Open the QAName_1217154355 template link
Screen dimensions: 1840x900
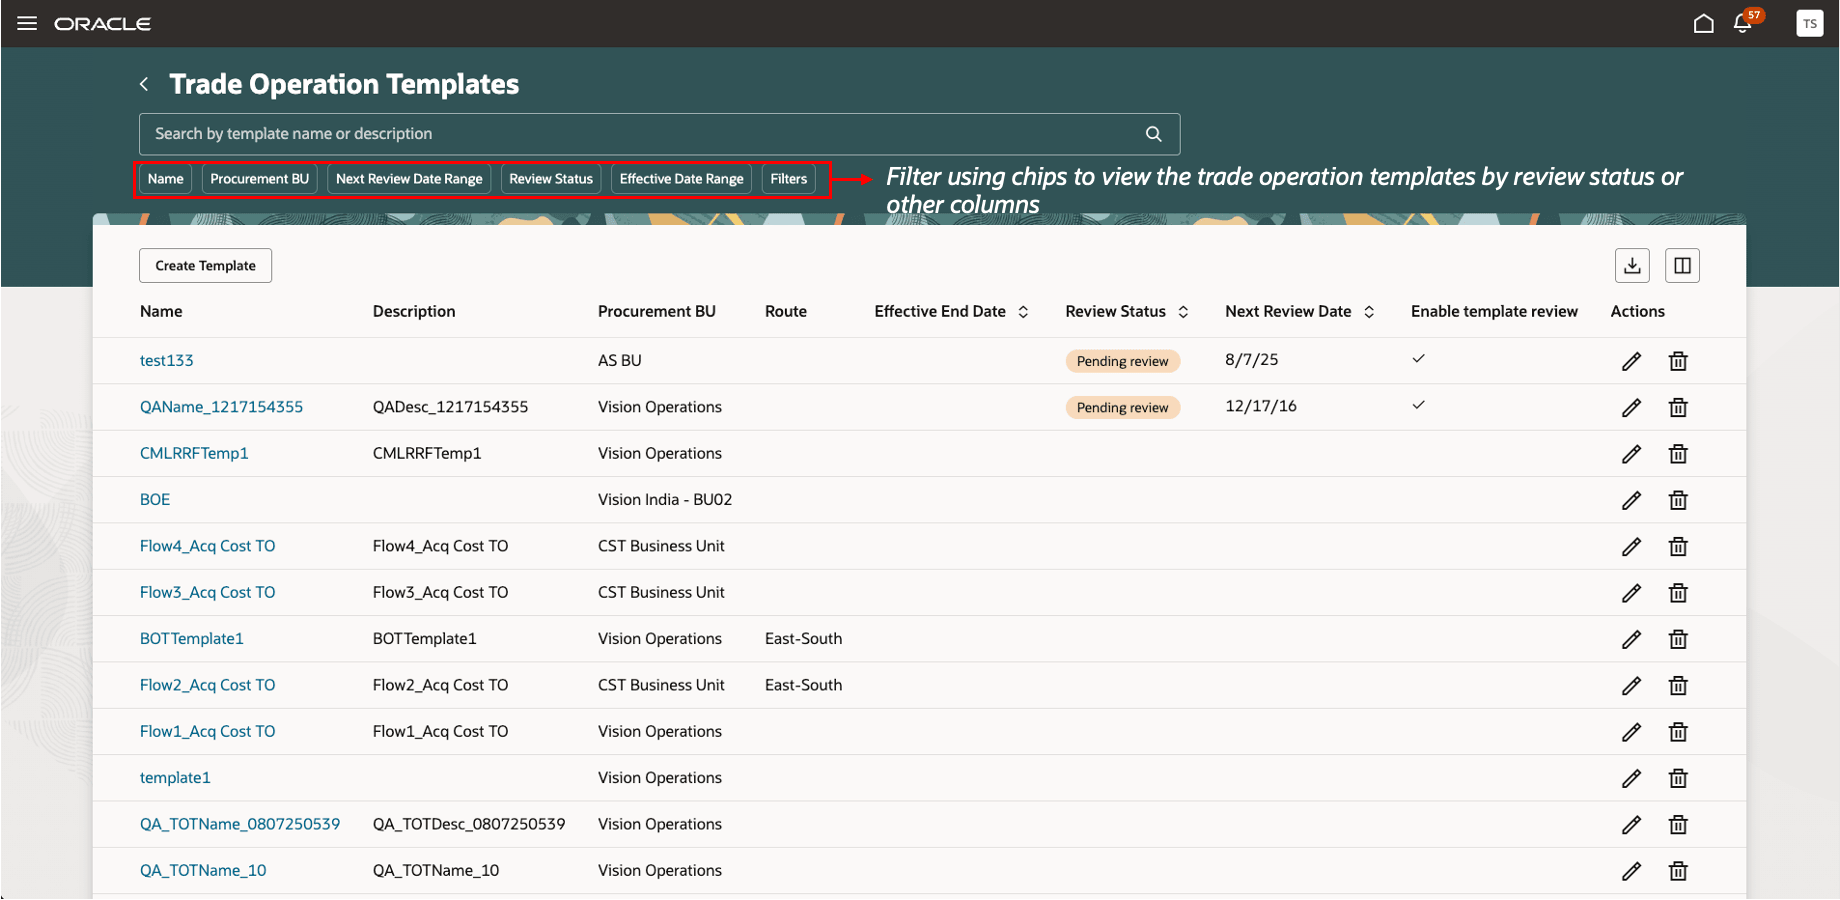[221, 407]
